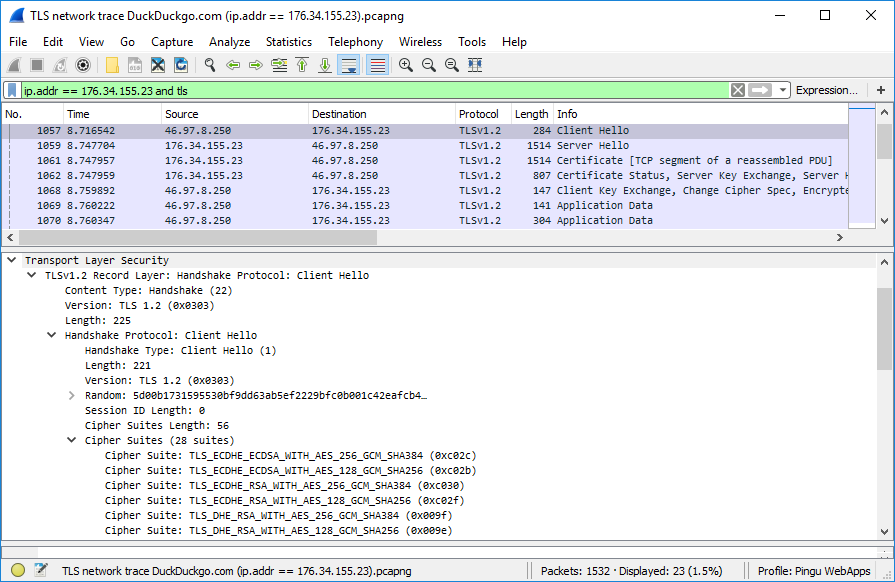
Task: Go back with the left green arrow
Action: point(233,65)
